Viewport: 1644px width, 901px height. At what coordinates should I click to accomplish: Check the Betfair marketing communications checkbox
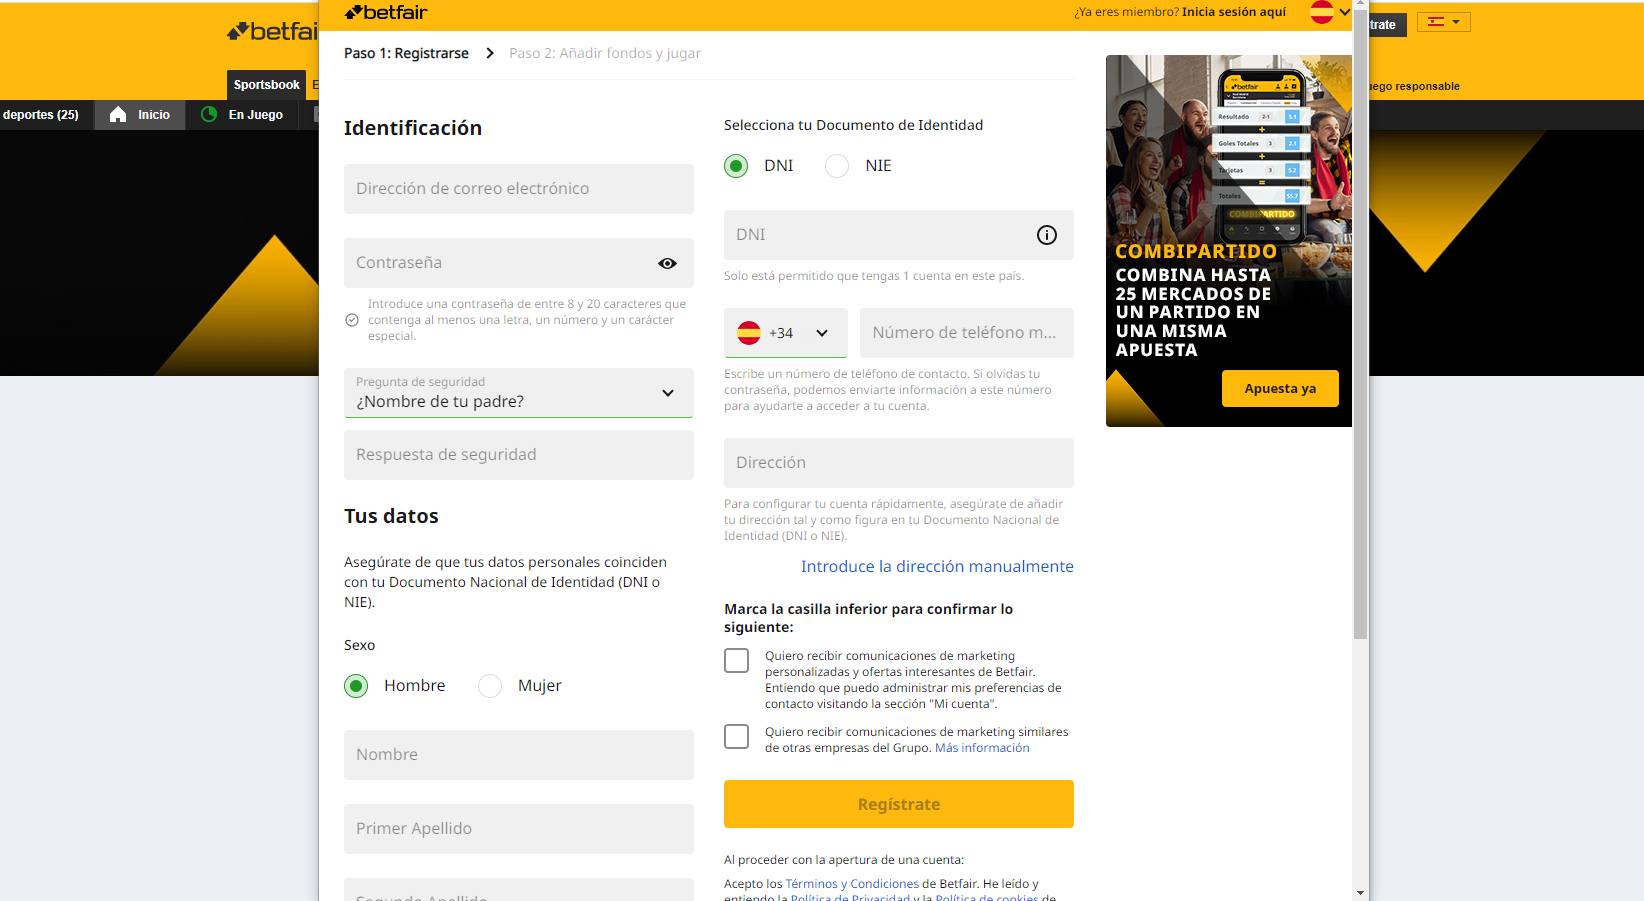[737, 661]
